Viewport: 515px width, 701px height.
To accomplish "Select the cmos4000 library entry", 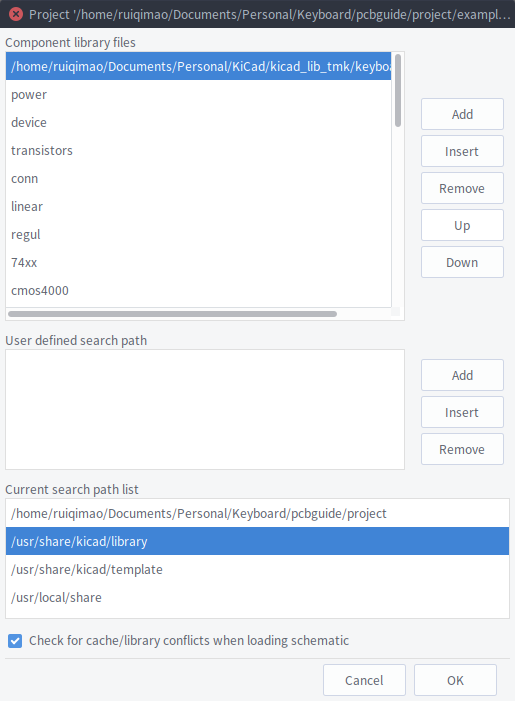I will tap(198, 291).
